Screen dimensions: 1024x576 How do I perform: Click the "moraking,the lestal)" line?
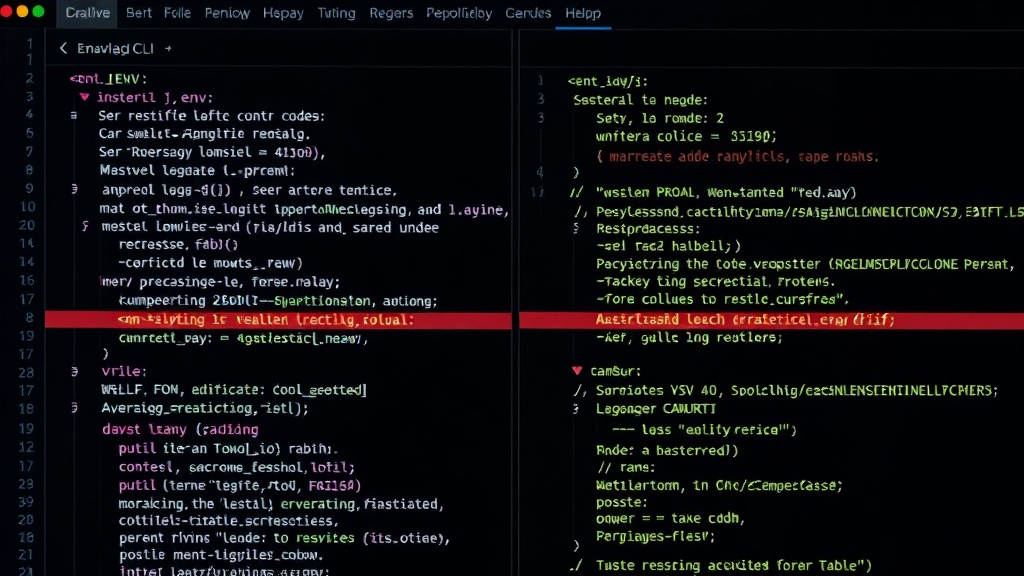tap(281, 504)
